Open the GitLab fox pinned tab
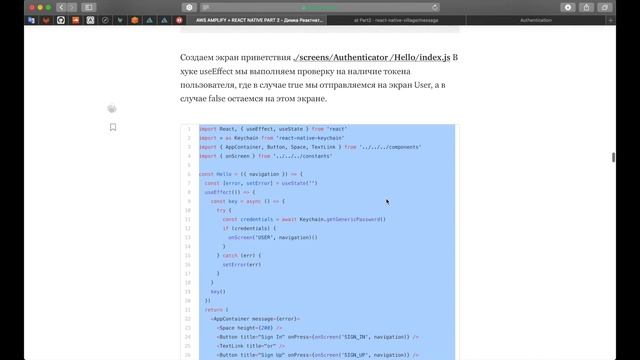This screenshot has width=640, height=360. (46, 20)
